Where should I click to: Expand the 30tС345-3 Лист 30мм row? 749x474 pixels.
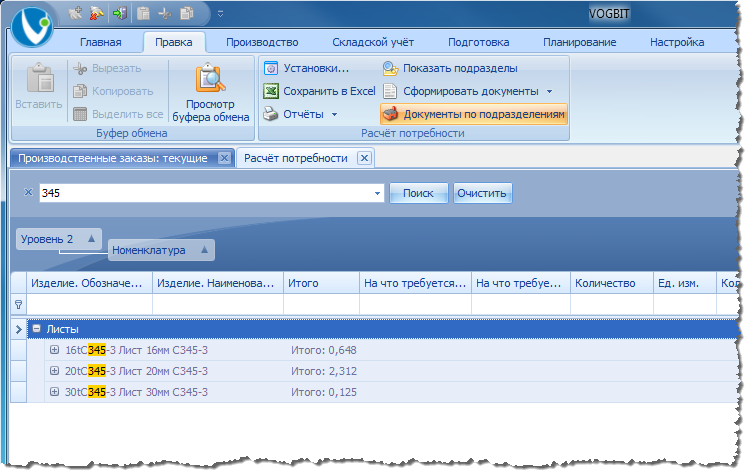point(54,392)
